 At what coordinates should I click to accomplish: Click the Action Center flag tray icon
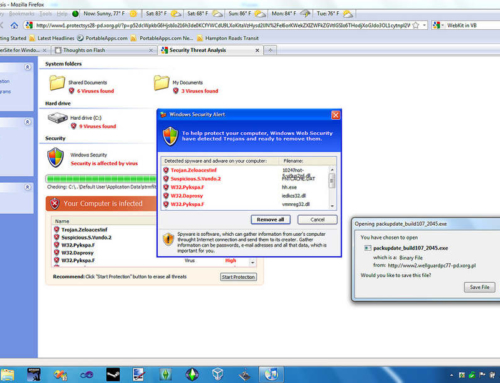click(x=482, y=375)
